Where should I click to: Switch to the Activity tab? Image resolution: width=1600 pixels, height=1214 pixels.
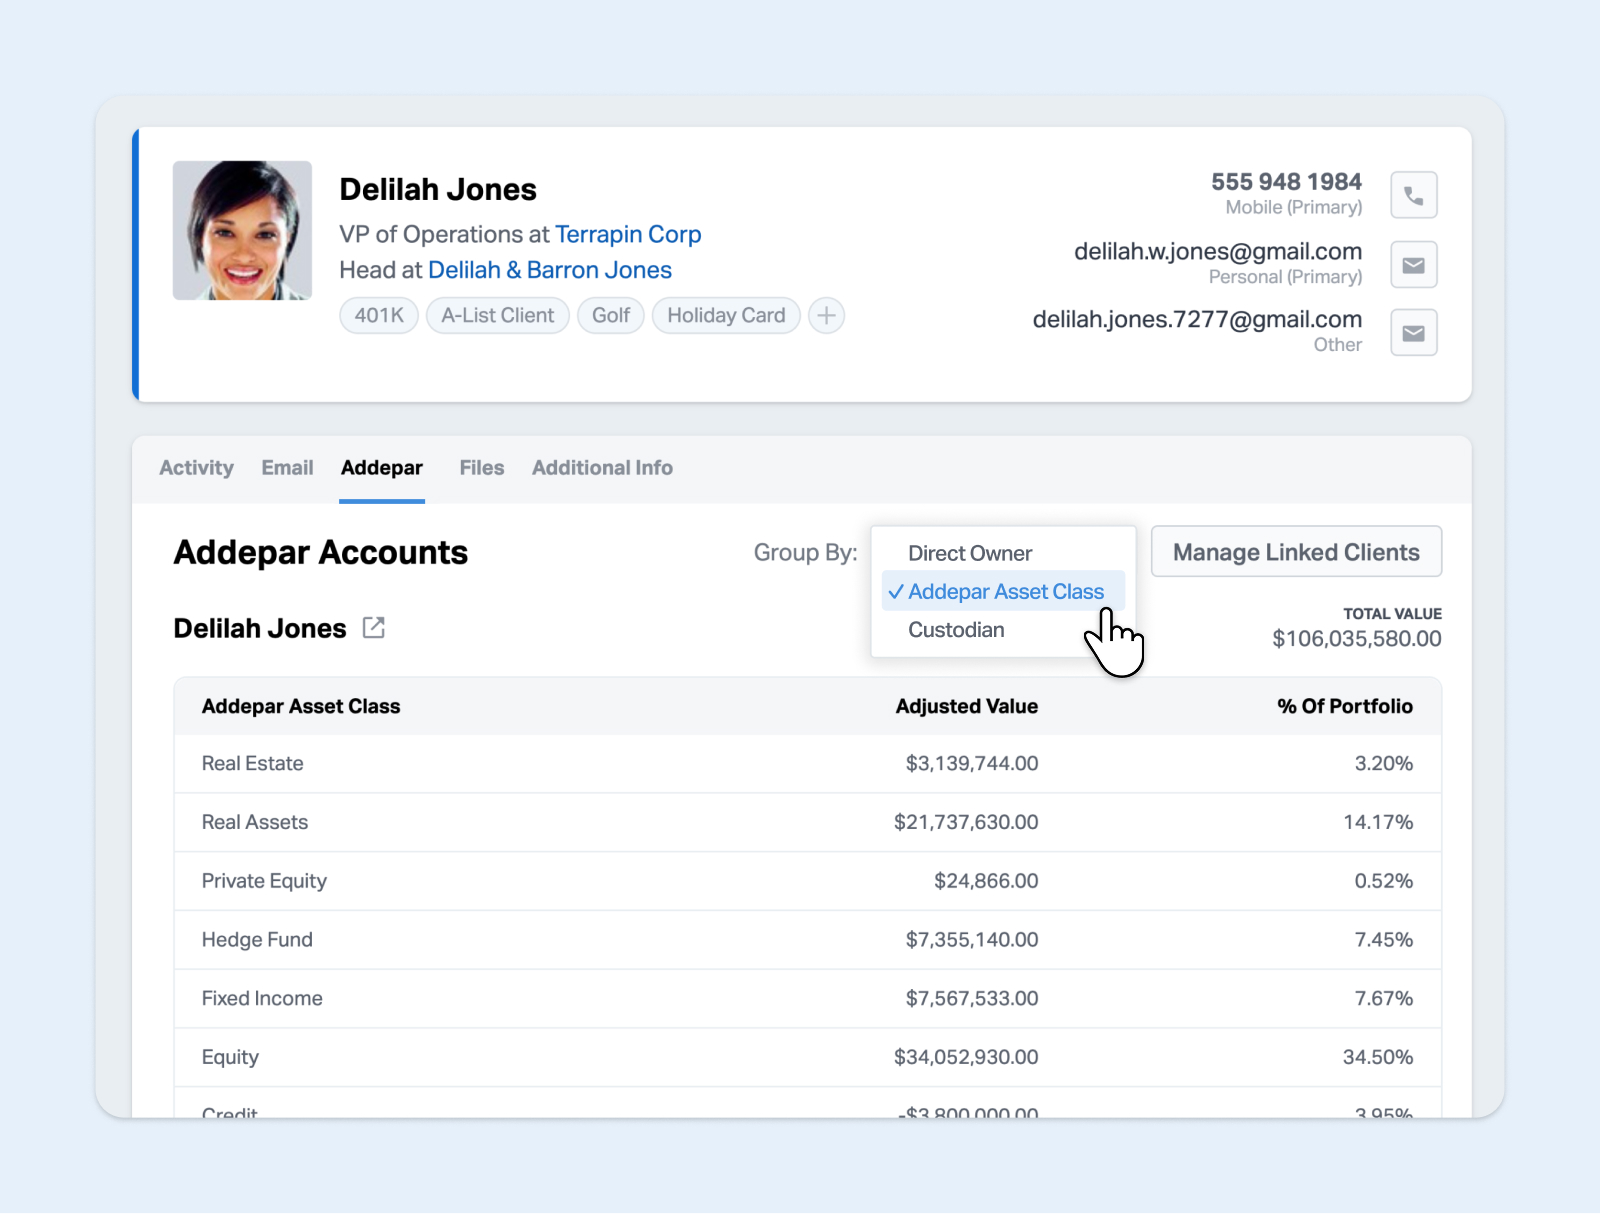196,468
